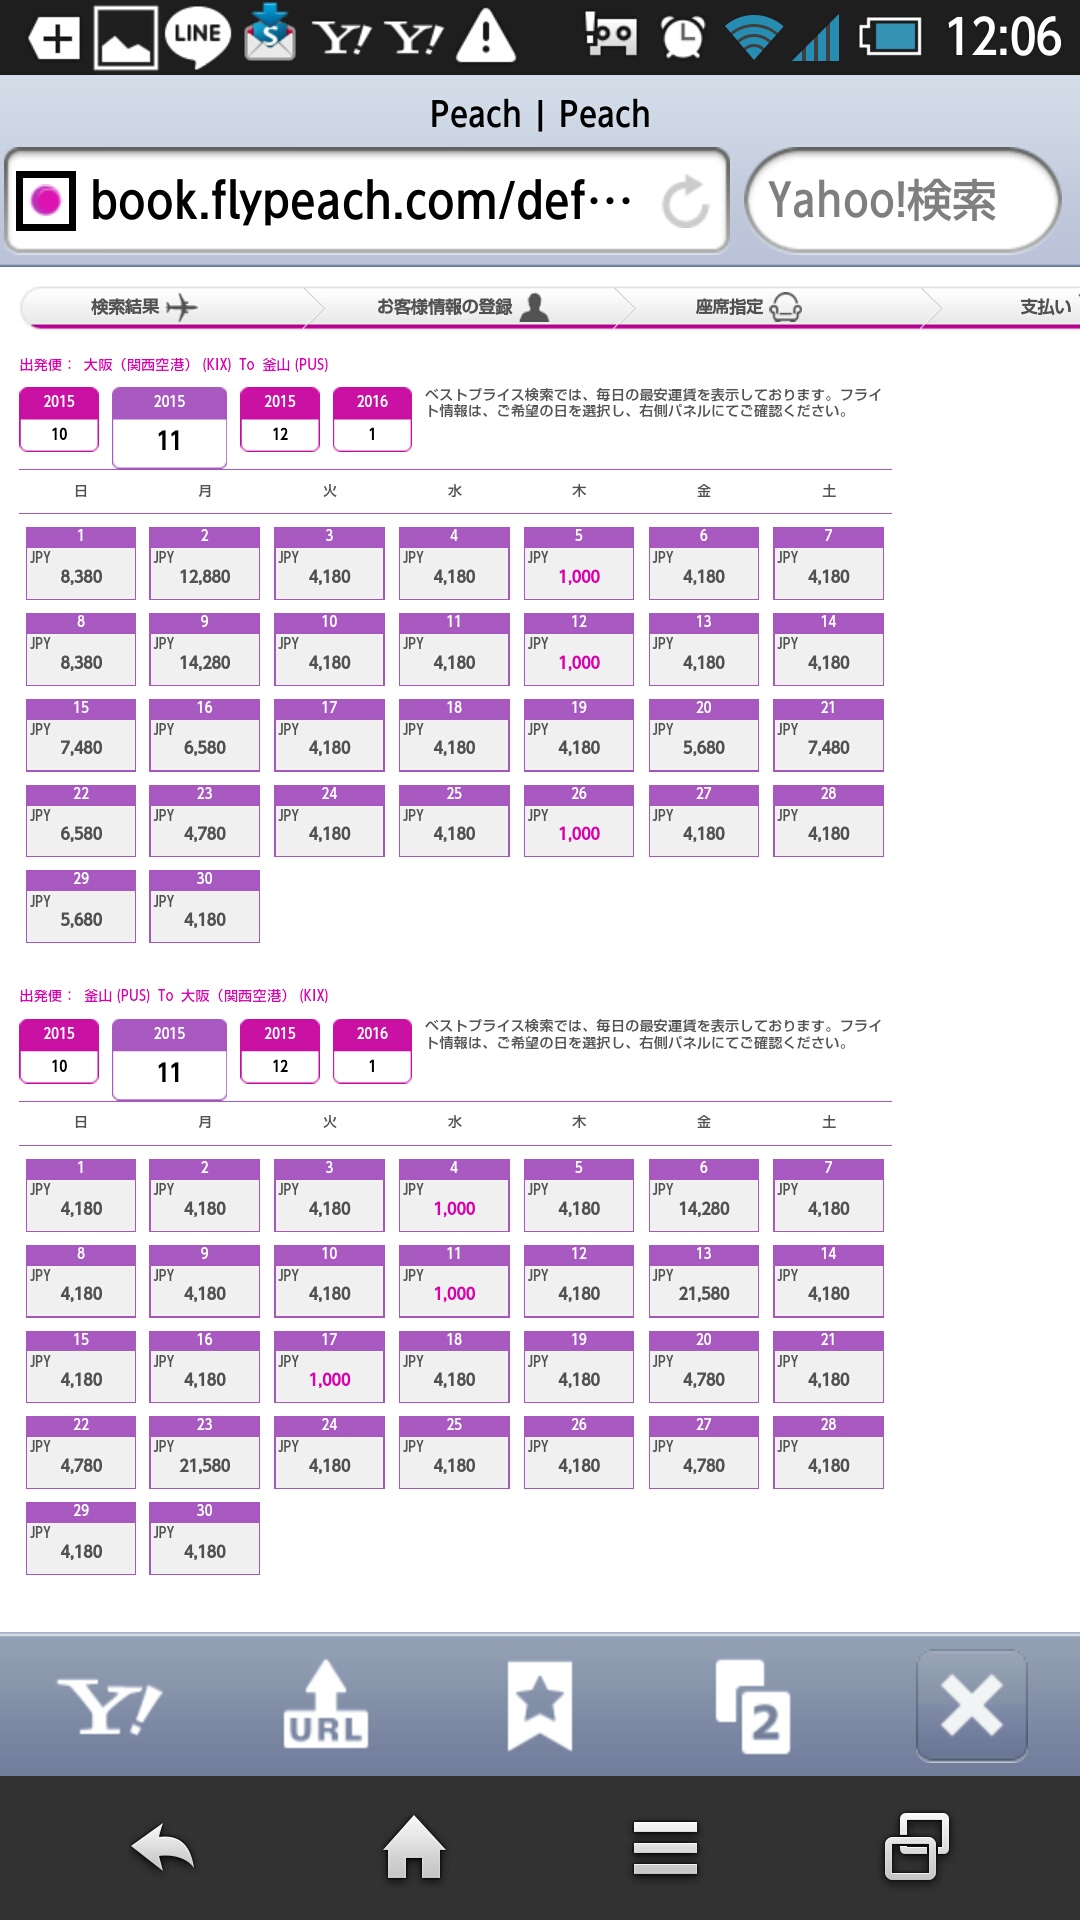Select return Nov 1 fare 4,180

[x=81, y=1195]
